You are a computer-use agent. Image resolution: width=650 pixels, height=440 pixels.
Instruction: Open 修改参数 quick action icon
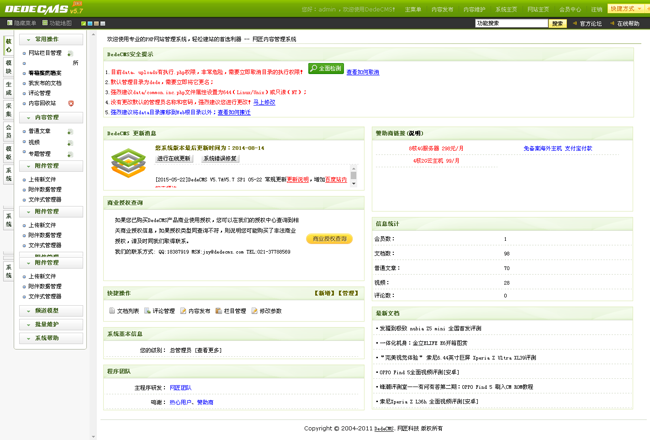[254, 311]
